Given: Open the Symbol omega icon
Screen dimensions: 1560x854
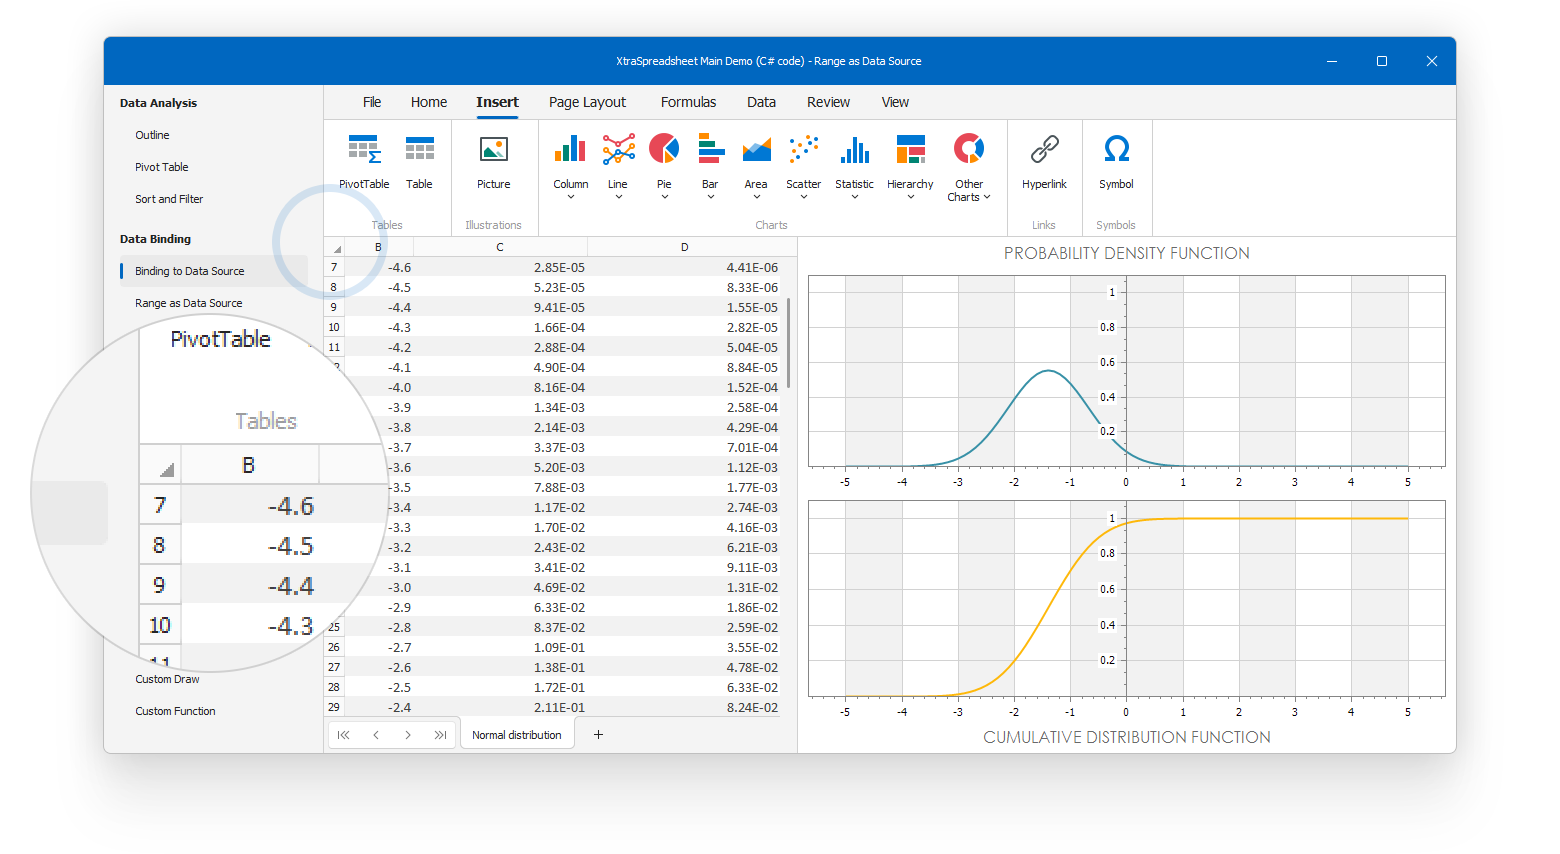Looking at the screenshot, I should [x=1116, y=162].
